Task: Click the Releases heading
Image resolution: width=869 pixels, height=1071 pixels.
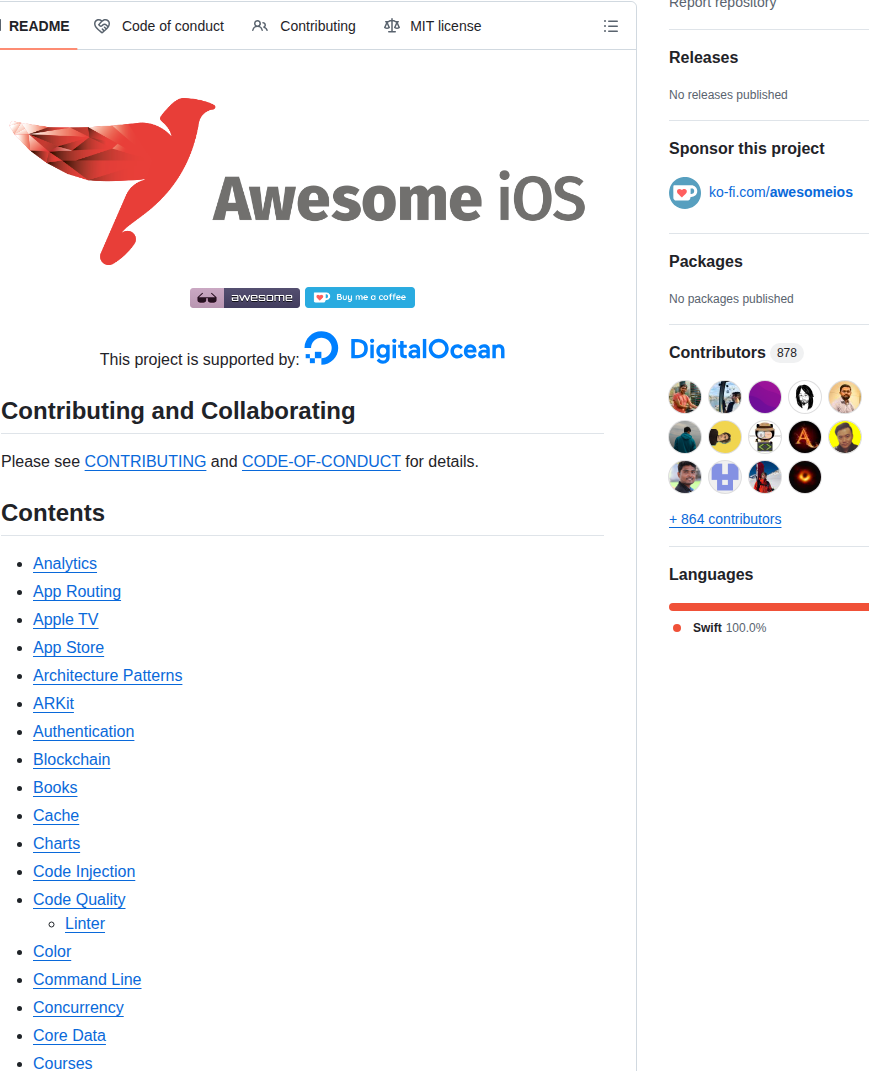Action: tap(704, 57)
